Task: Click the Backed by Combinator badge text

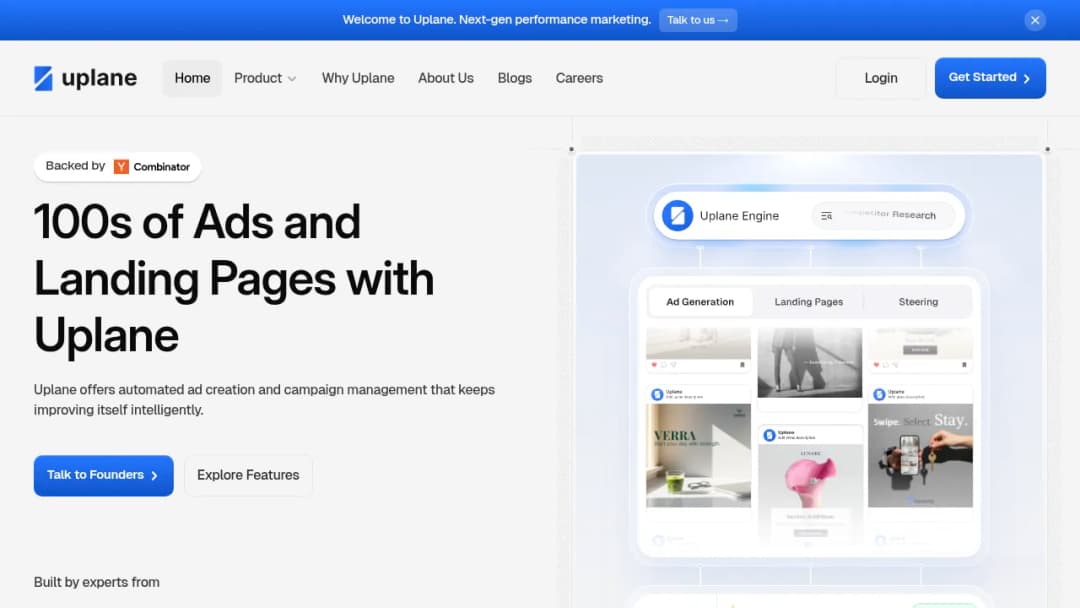Action: [118, 167]
